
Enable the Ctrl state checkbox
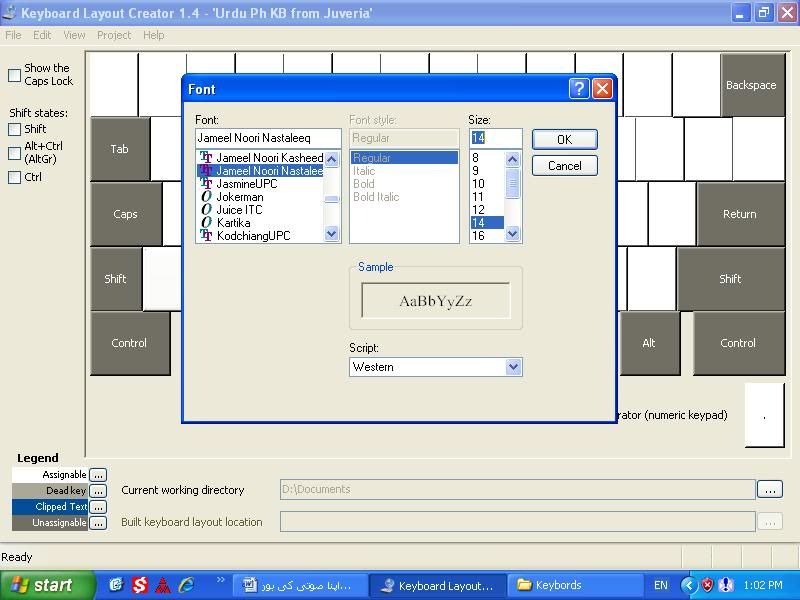pyautogui.click(x=15, y=177)
